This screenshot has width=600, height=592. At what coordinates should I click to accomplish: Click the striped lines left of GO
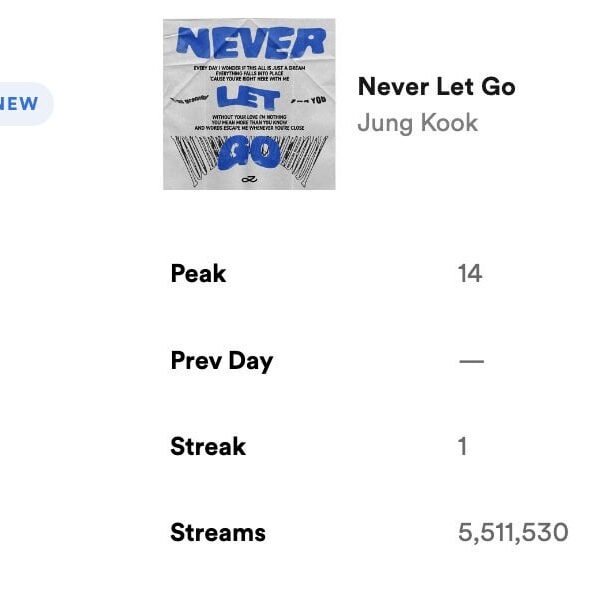[196, 155]
